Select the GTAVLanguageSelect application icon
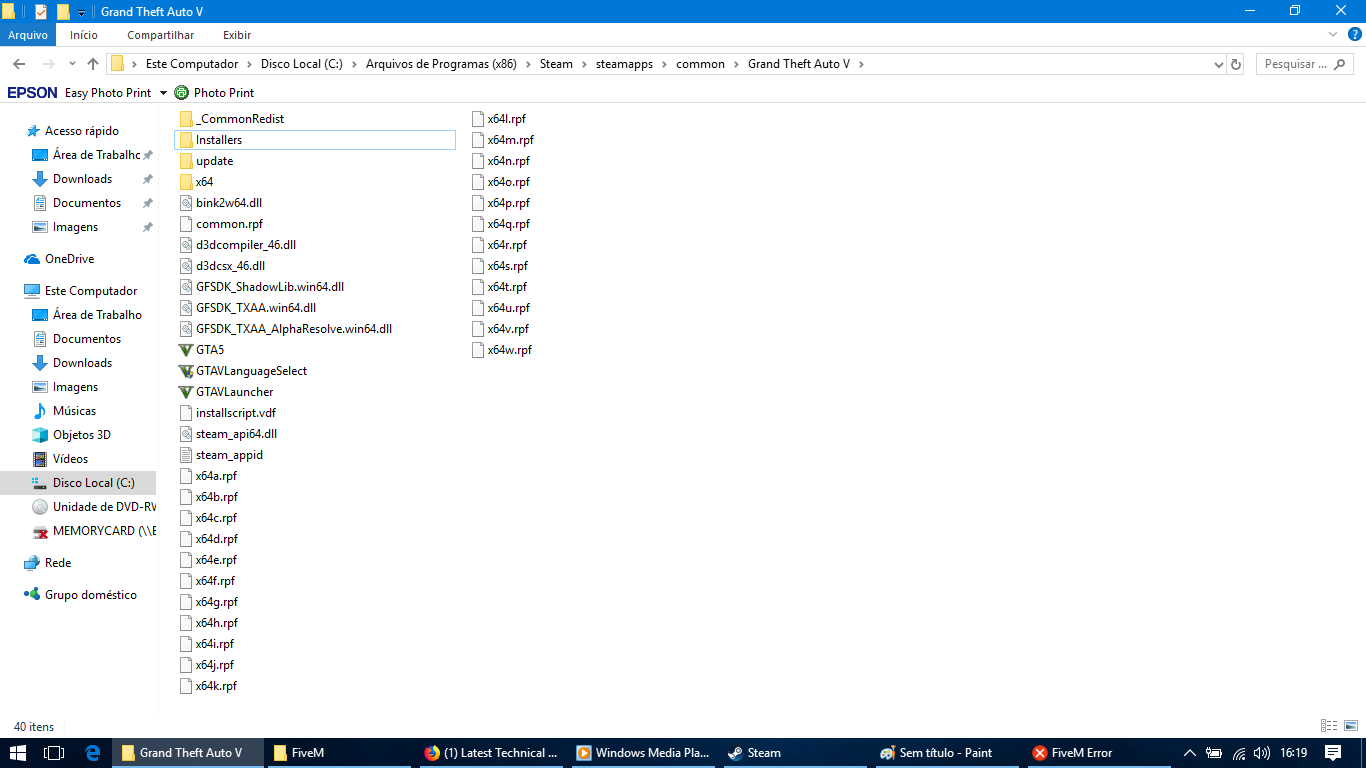This screenshot has height=768, width=1366. click(186, 371)
